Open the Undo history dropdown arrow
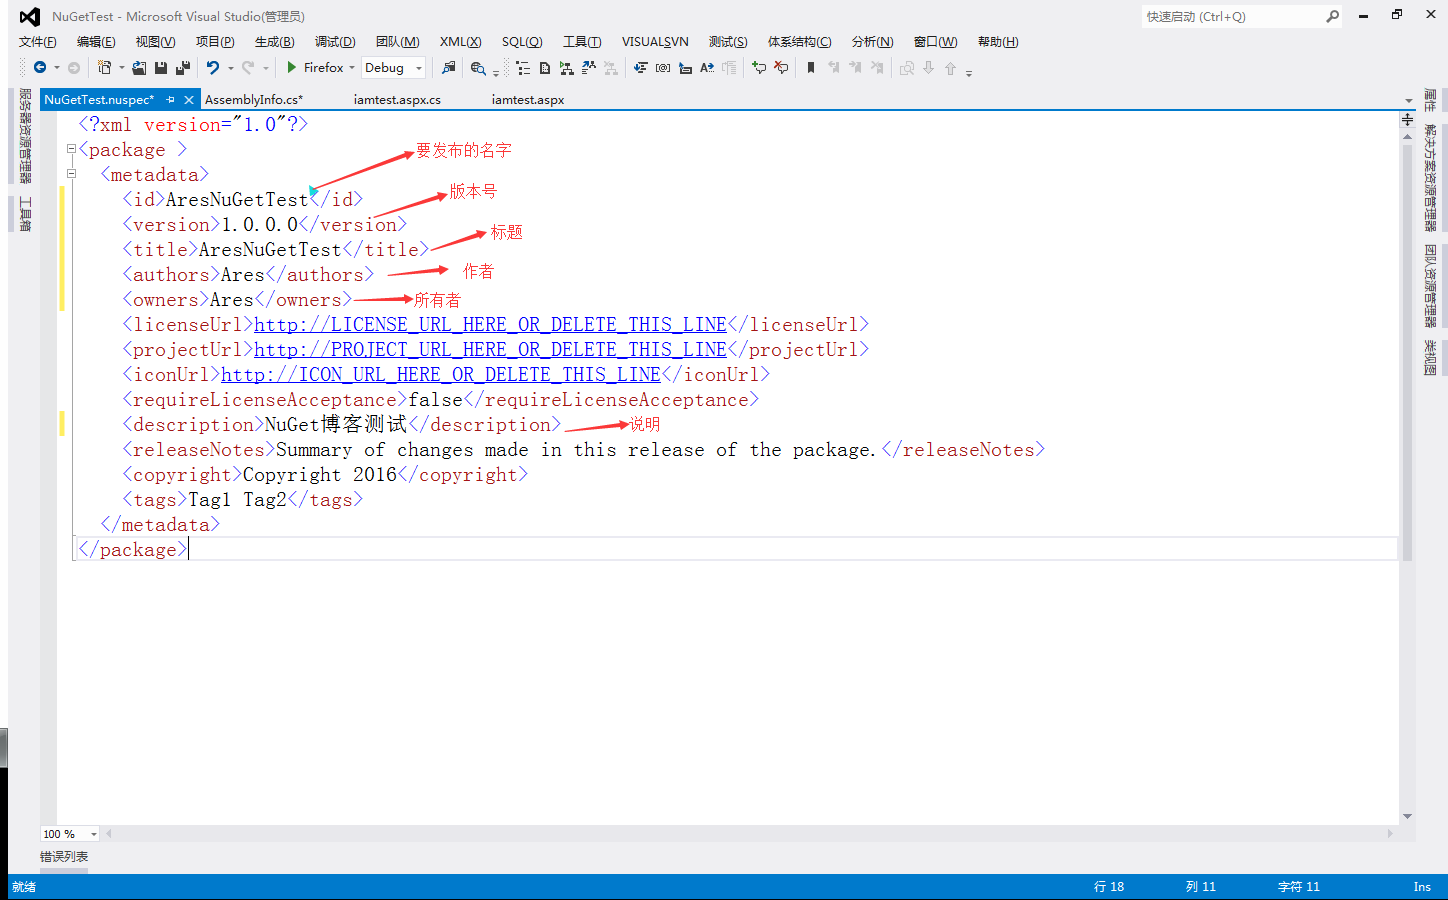The height and width of the screenshot is (900, 1448). click(231, 68)
